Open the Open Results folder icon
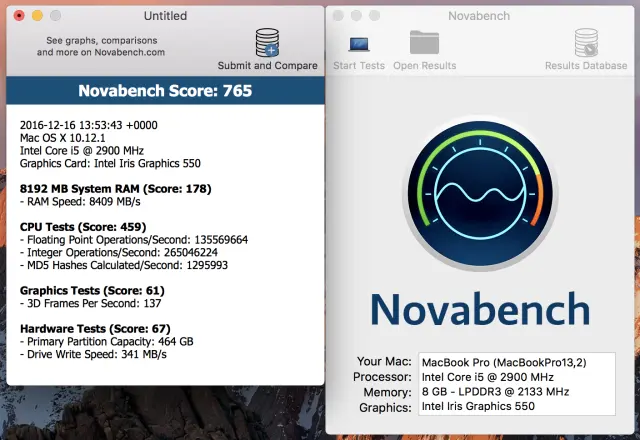The width and height of the screenshot is (640, 440). [424, 43]
